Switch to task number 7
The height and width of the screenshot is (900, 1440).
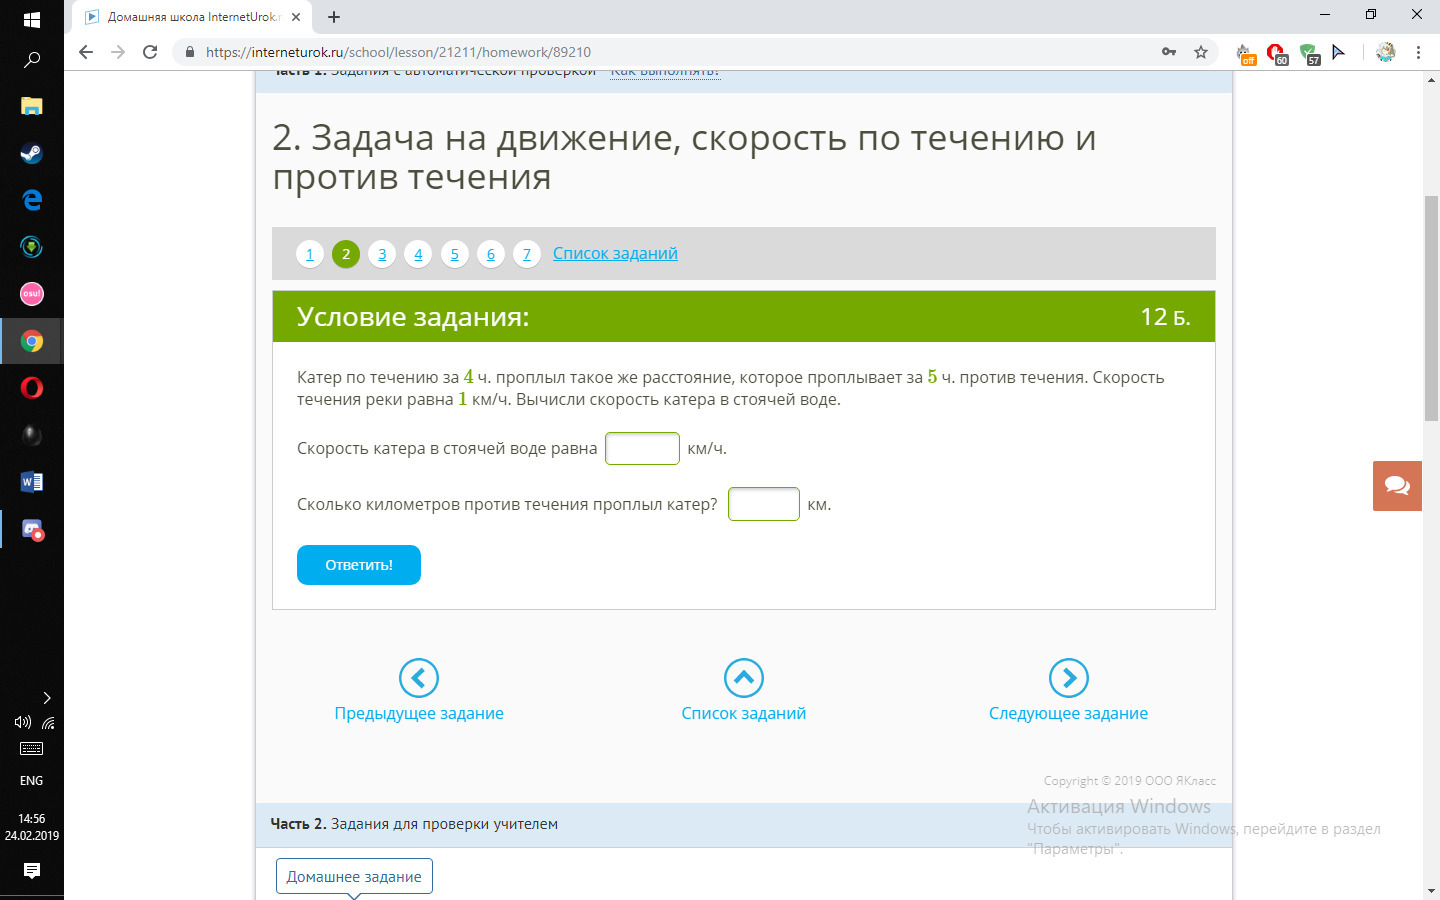point(526,254)
